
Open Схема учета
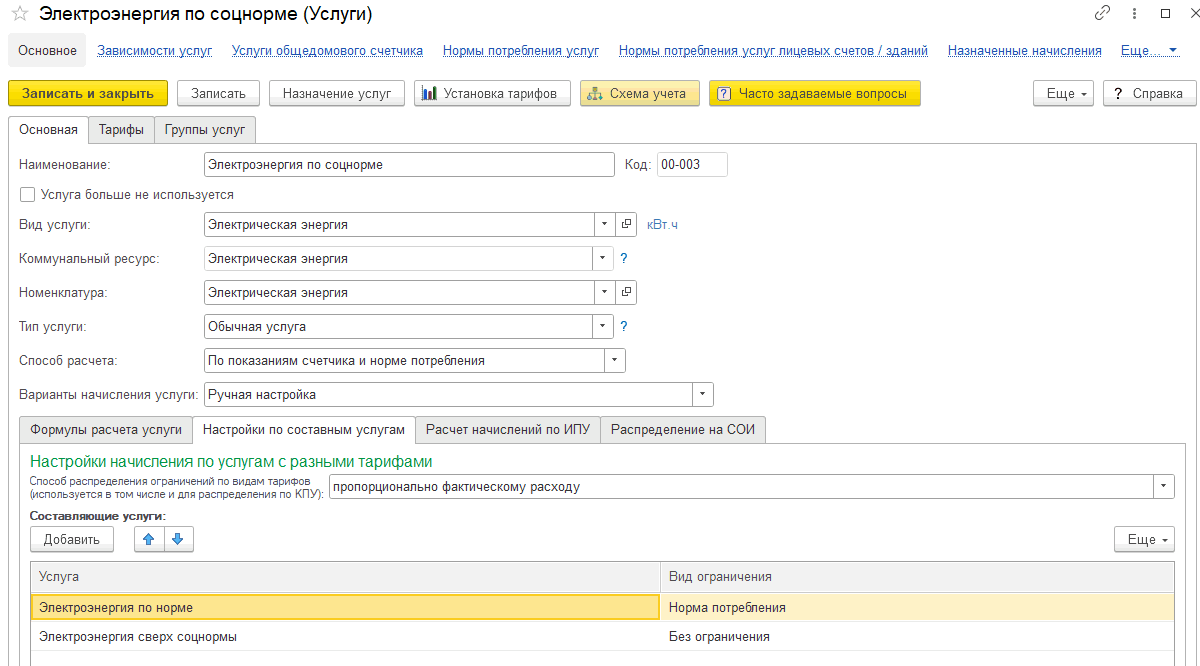click(x=640, y=93)
